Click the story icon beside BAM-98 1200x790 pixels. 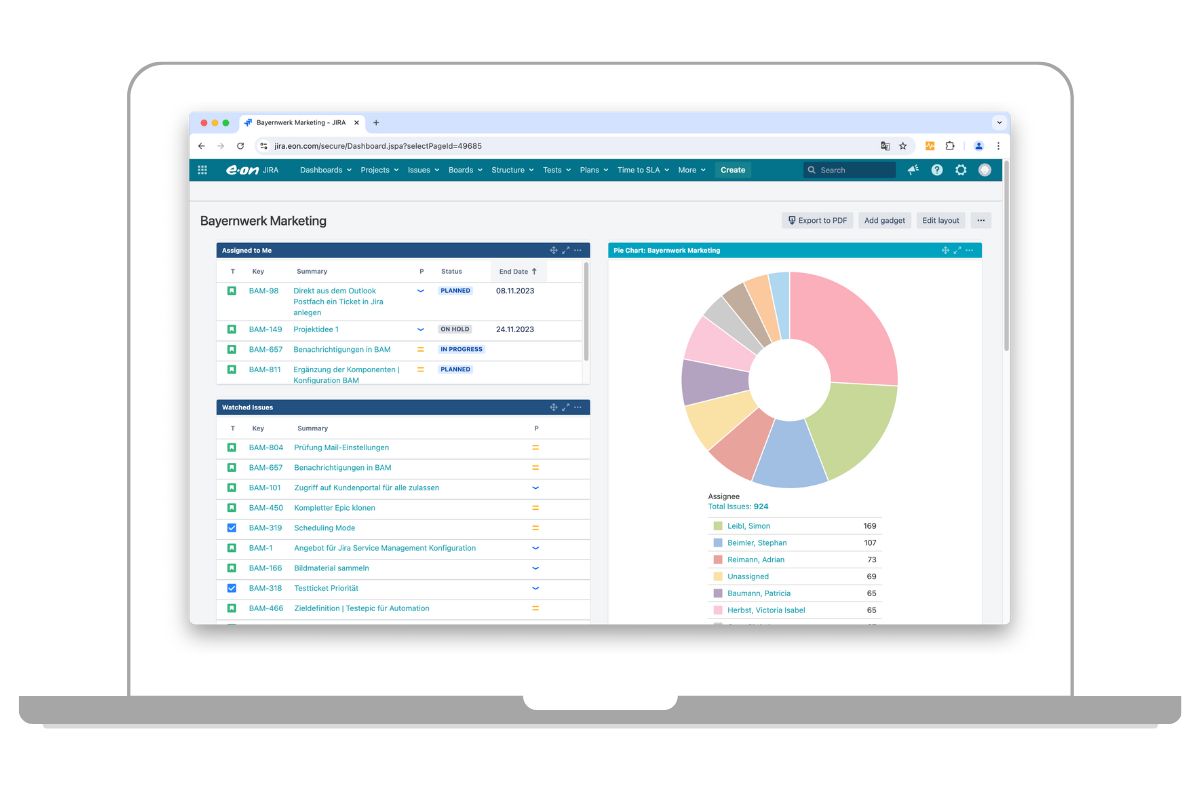pyautogui.click(x=232, y=291)
